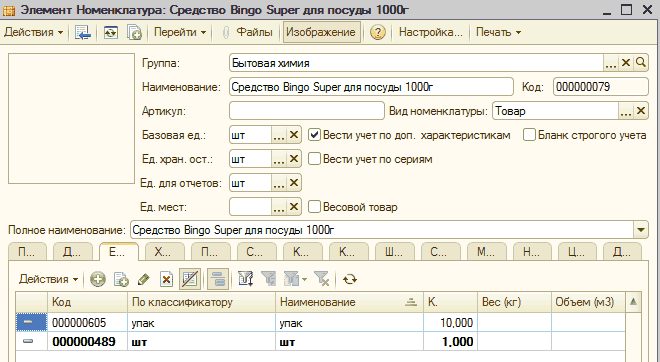
Task: Clear the Вид номенклатуры field
Action: click(641, 111)
